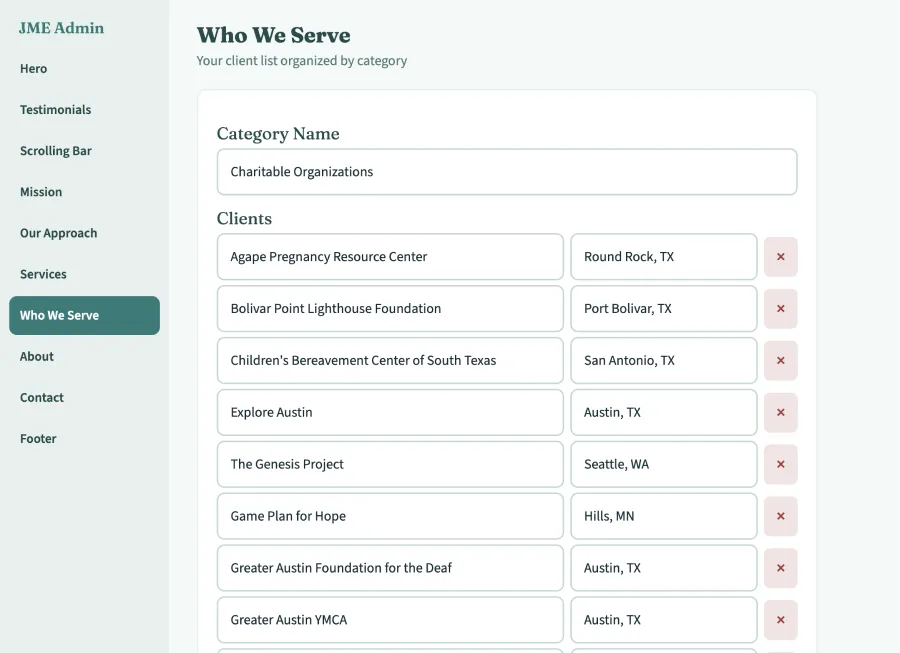This screenshot has width=900, height=653.
Task: Remove Explore Austin from the client list
Action: coord(780,412)
